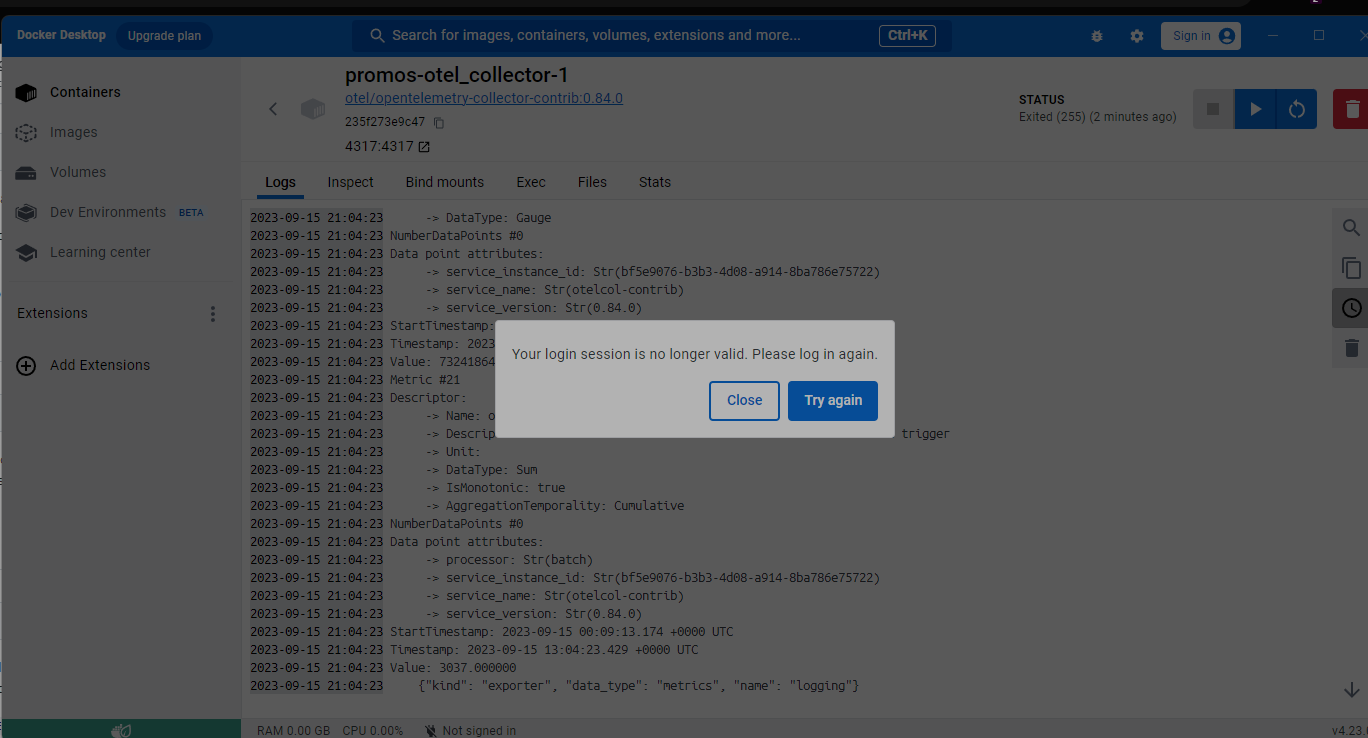The height and width of the screenshot is (738, 1368).
Task: Collapse container details with back chevron
Action: coord(273,109)
